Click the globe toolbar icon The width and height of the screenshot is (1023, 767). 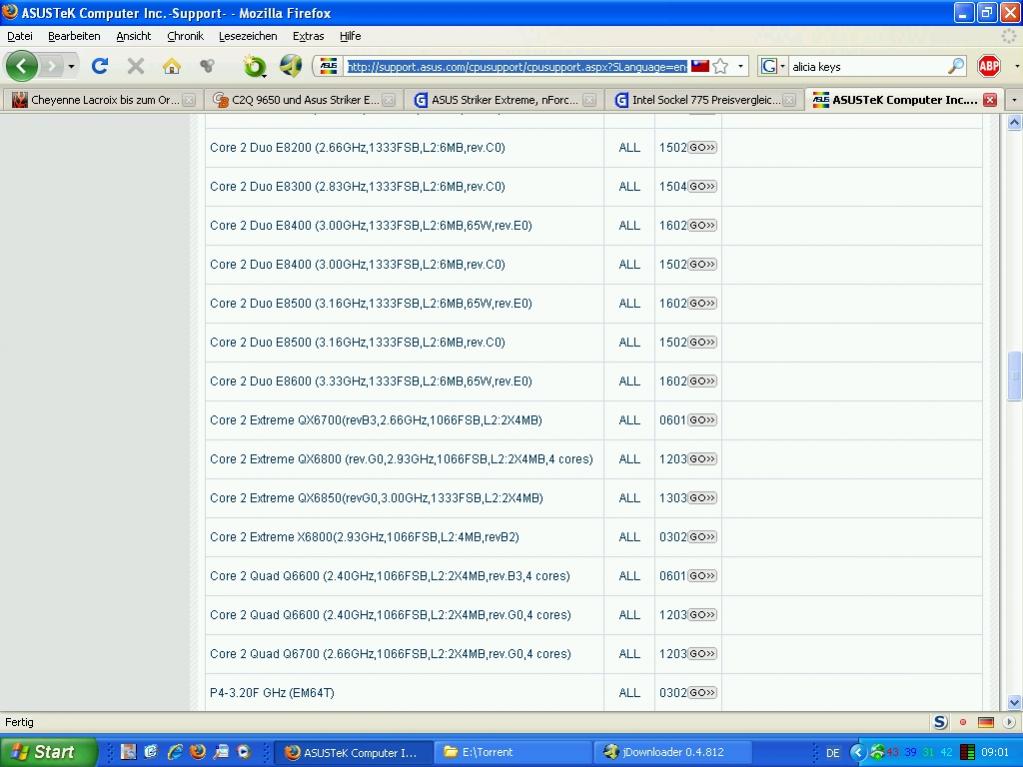coord(290,66)
